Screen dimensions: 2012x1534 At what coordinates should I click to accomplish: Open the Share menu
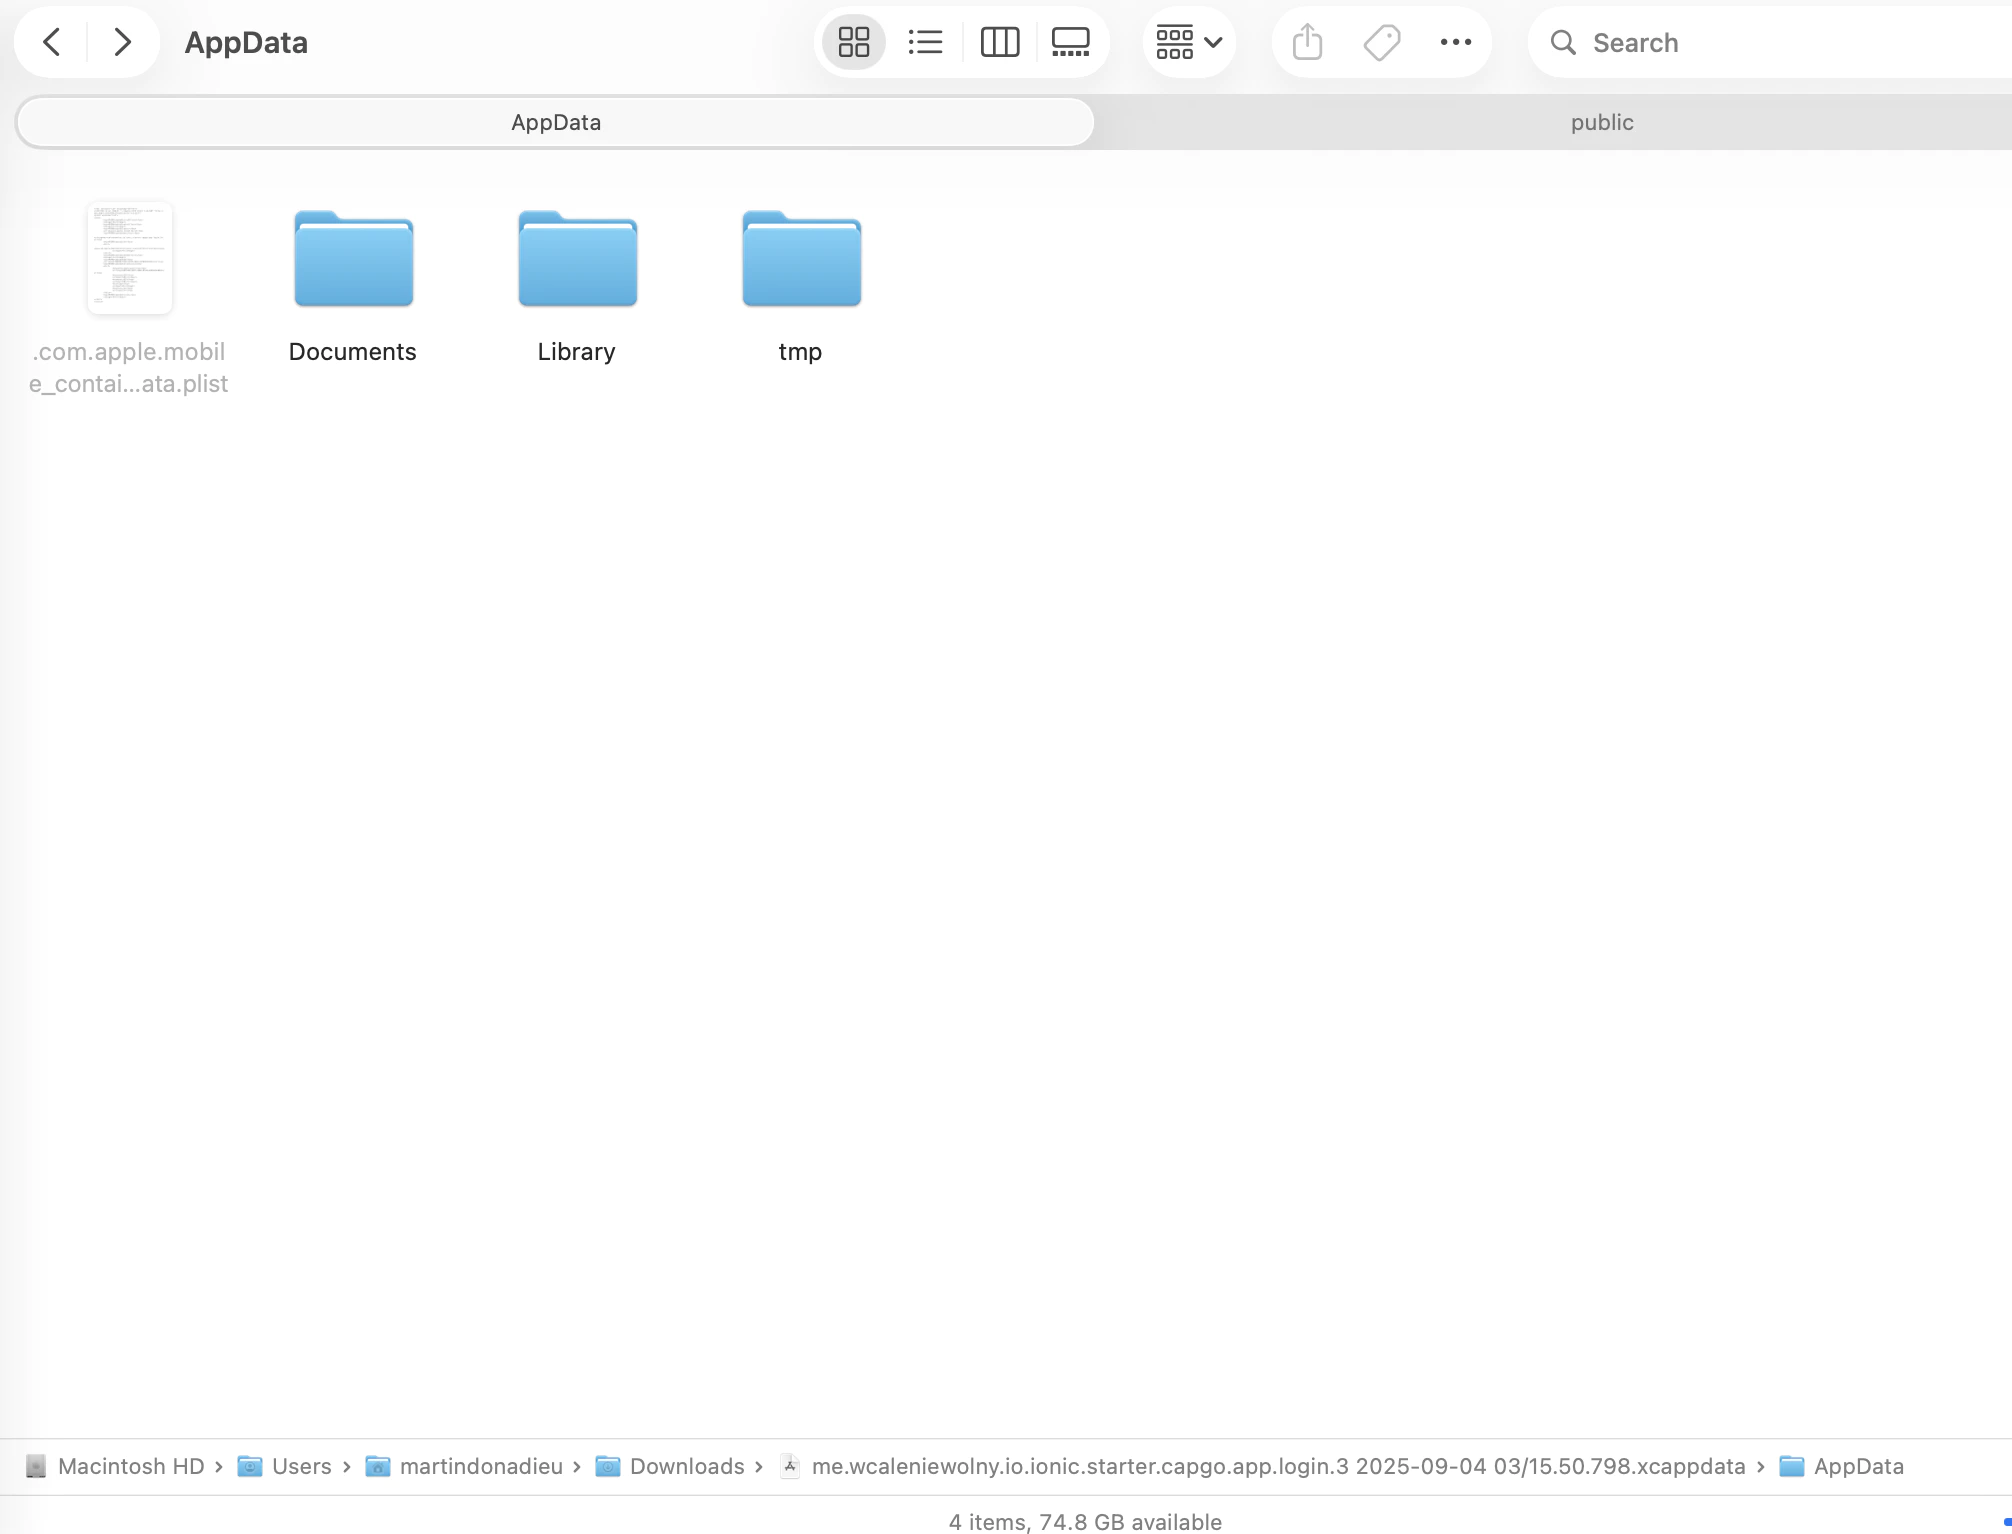point(1307,42)
